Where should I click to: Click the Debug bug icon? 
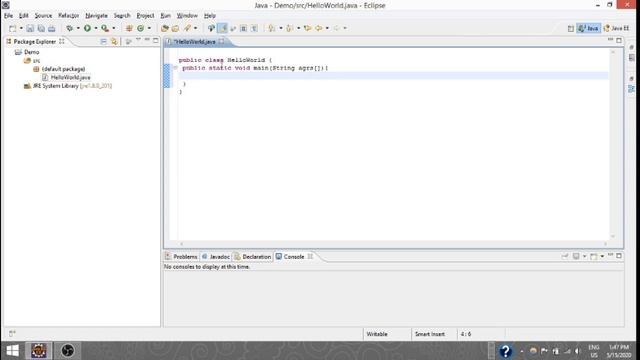click(70, 28)
